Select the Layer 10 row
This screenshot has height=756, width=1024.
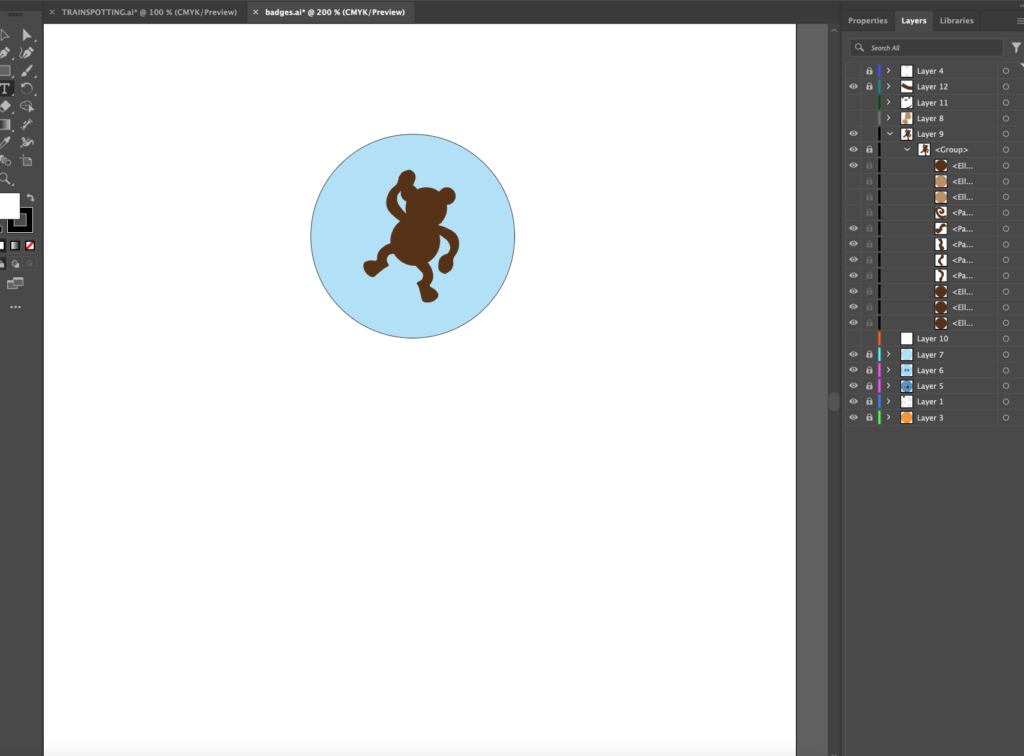tap(932, 339)
